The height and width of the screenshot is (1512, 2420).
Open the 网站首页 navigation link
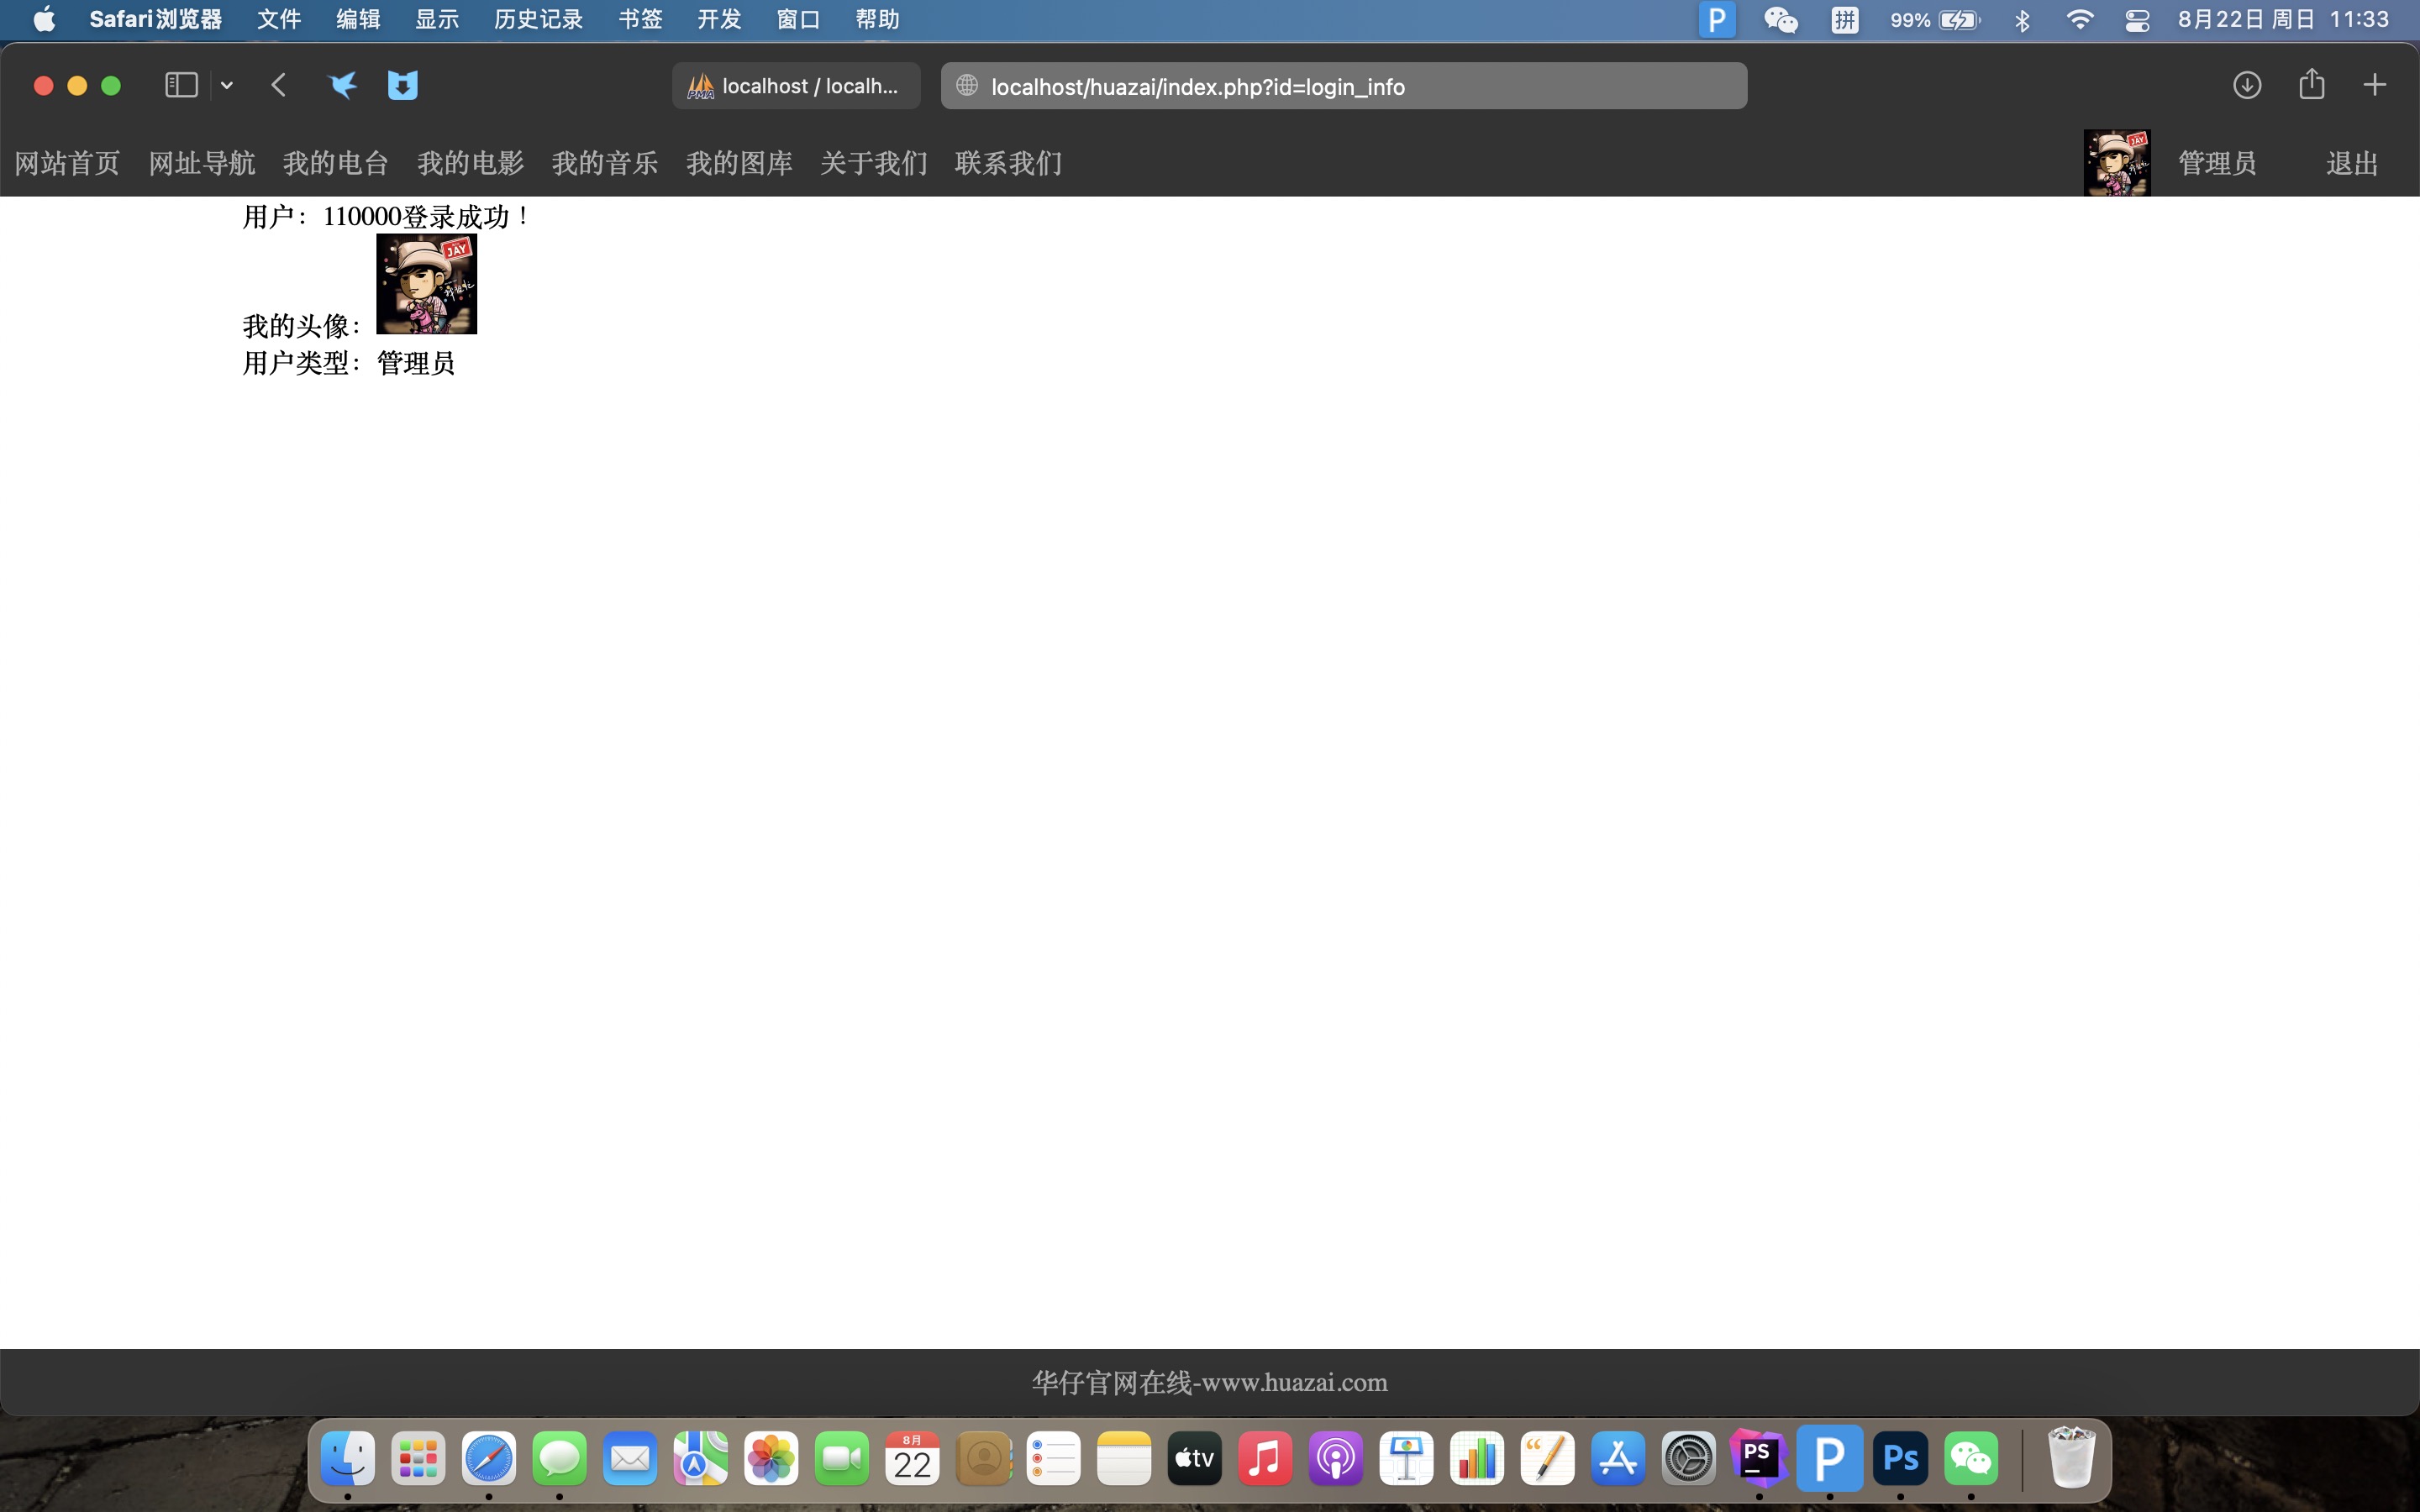click(67, 163)
